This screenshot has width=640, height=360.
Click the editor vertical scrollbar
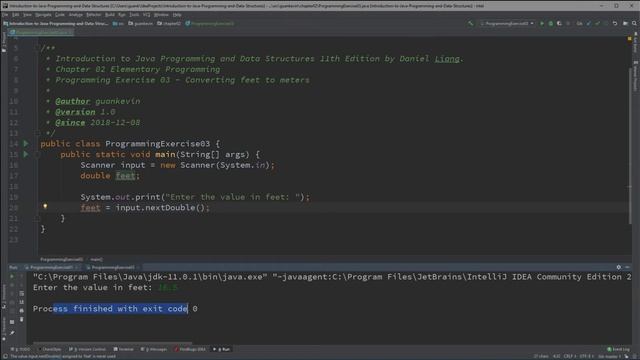pyautogui.click(x=630, y=145)
